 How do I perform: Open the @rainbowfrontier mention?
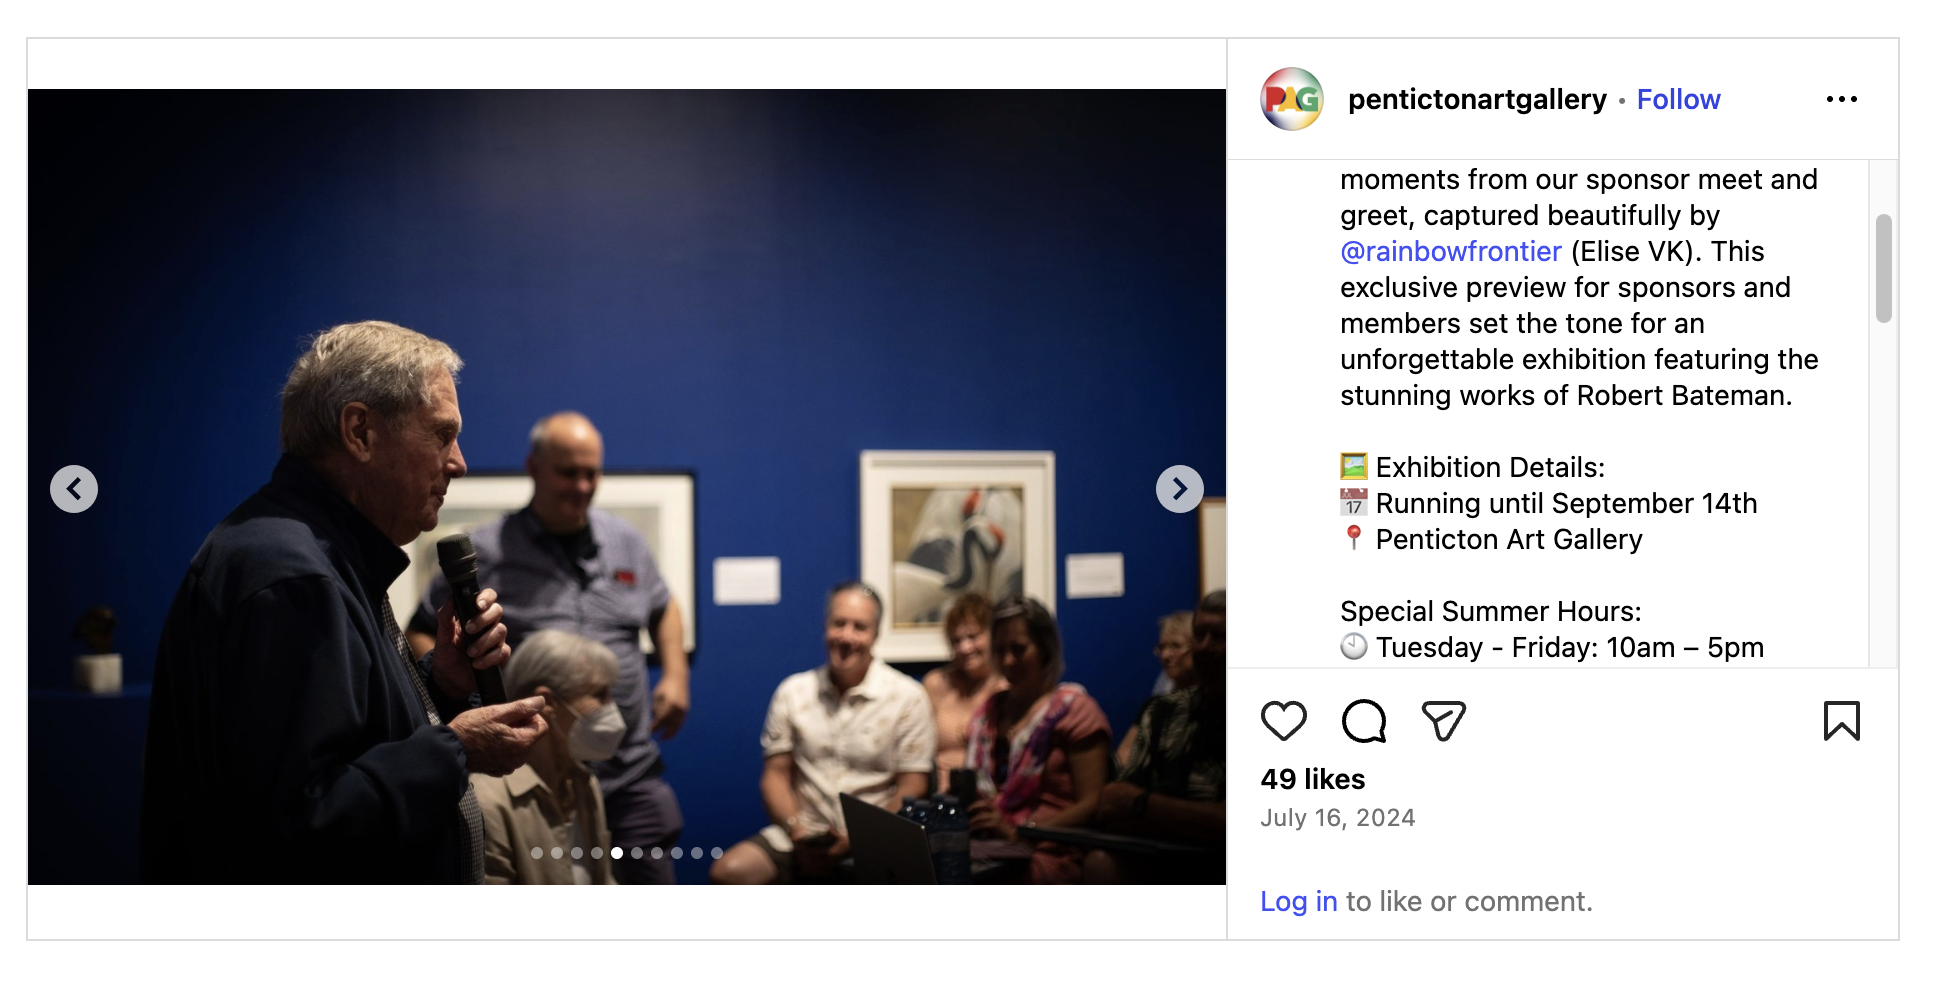(1450, 251)
